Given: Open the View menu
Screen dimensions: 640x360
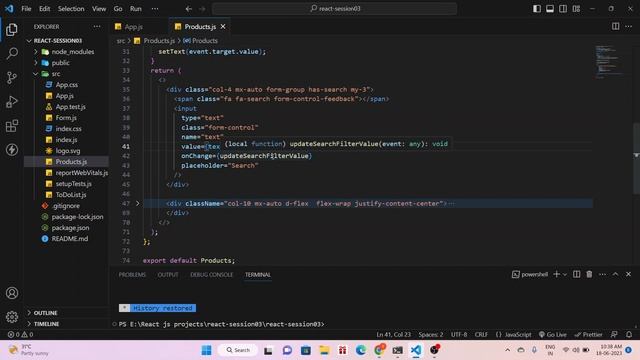Looking at the screenshot, I should (x=99, y=9).
